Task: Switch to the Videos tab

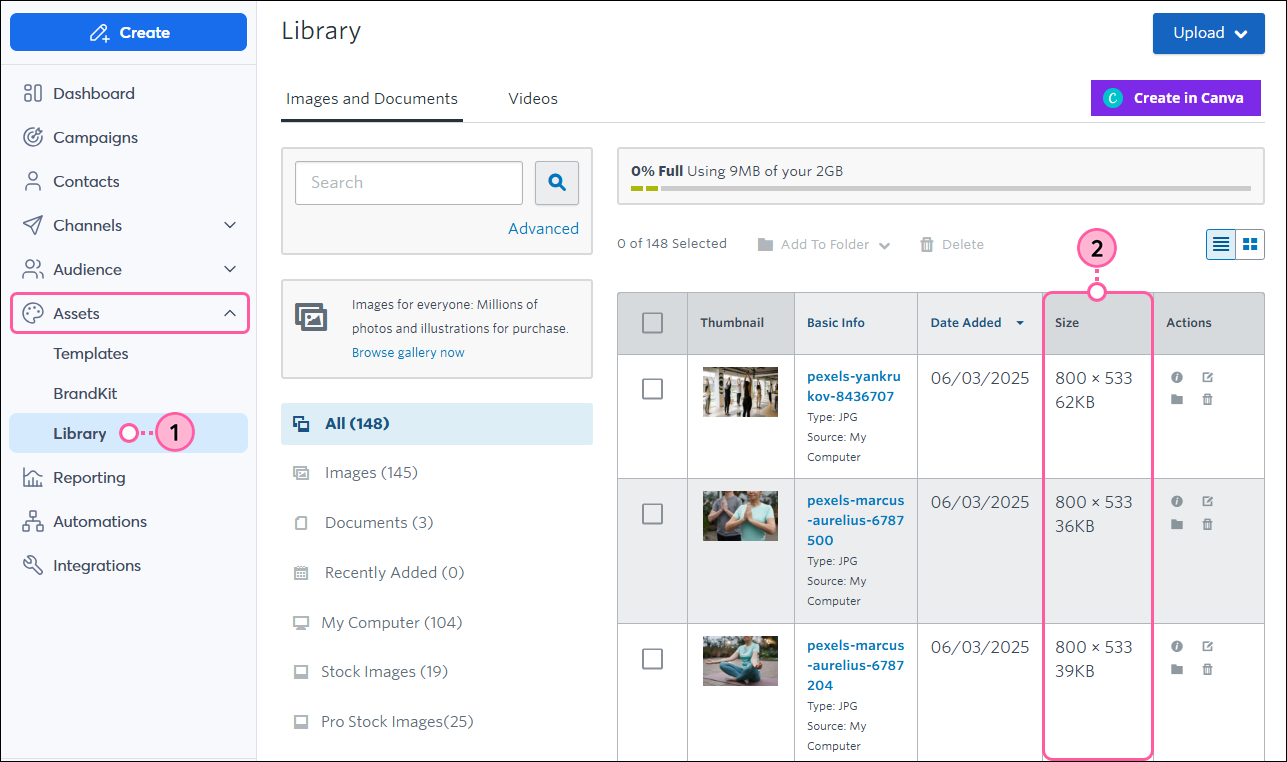Action: [x=532, y=99]
